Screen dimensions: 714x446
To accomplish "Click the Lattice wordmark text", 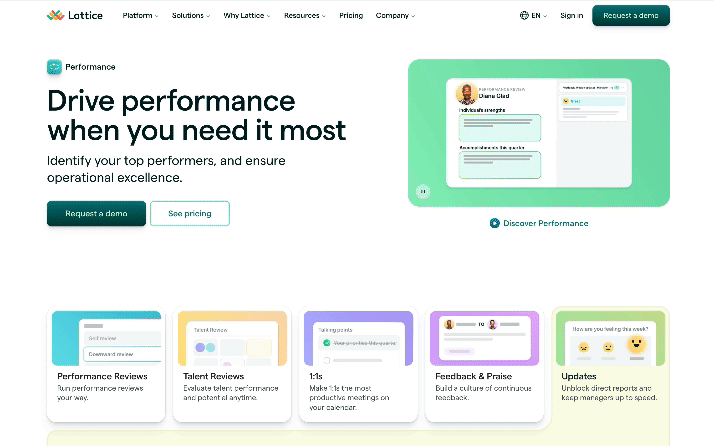I will pyautogui.click(x=85, y=15).
